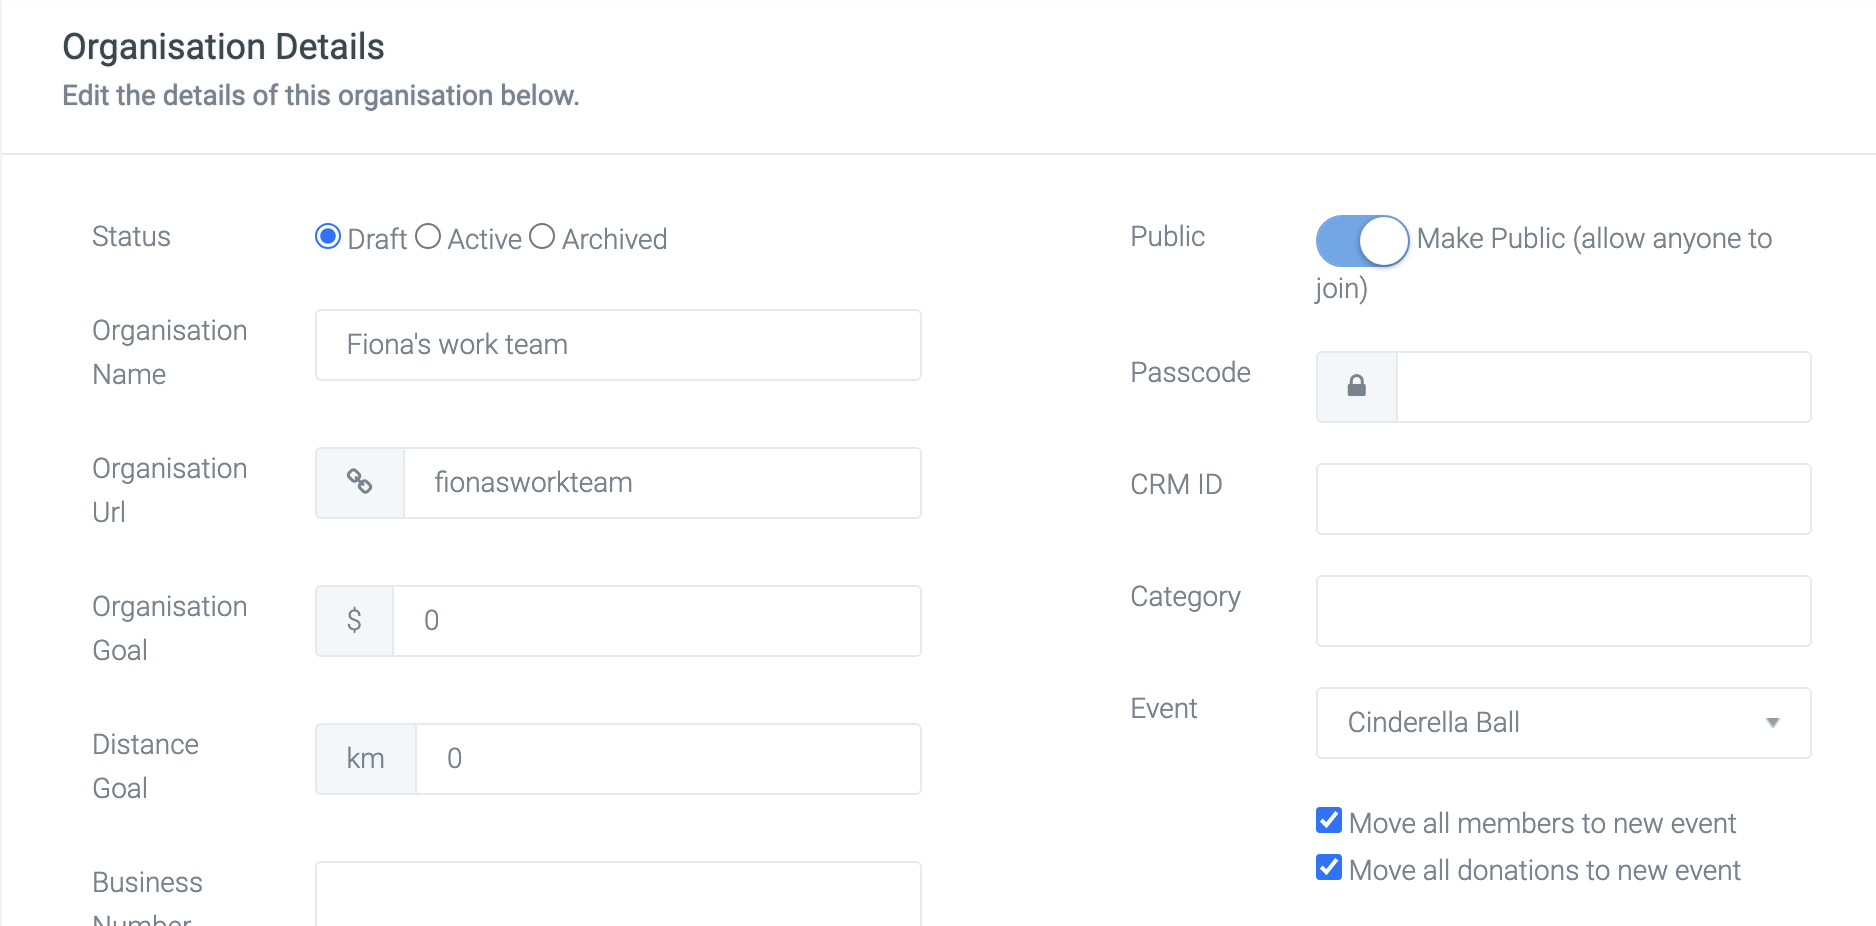Uncheck Move all donations to new event
Viewport: 1876px width, 926px height.
click(1329, 867)
